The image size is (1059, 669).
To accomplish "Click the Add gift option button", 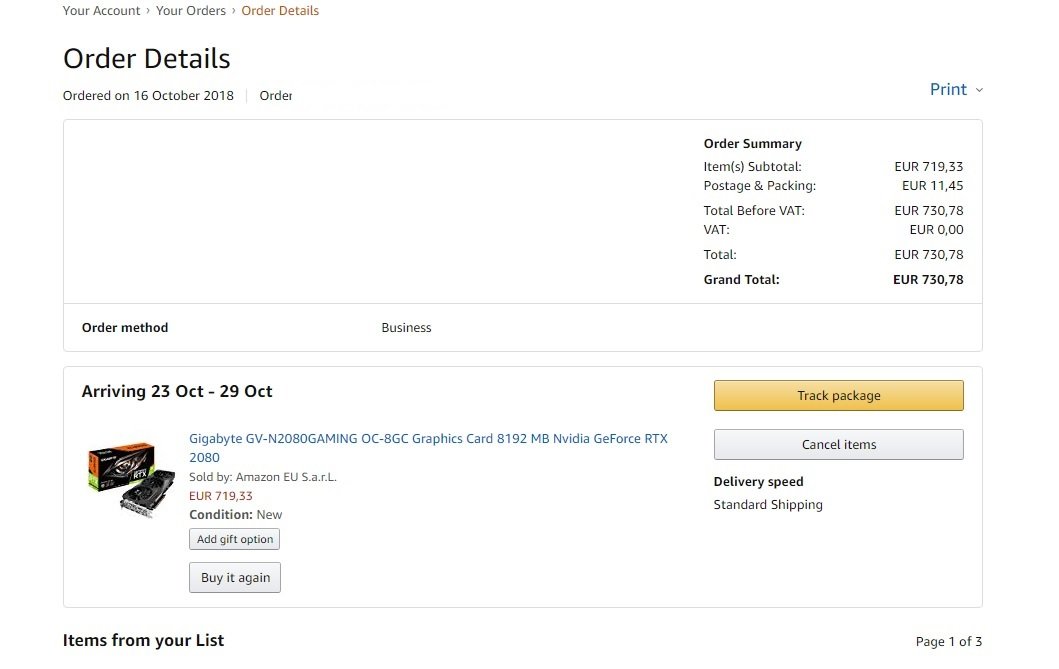I will click(x=235, y=539).
